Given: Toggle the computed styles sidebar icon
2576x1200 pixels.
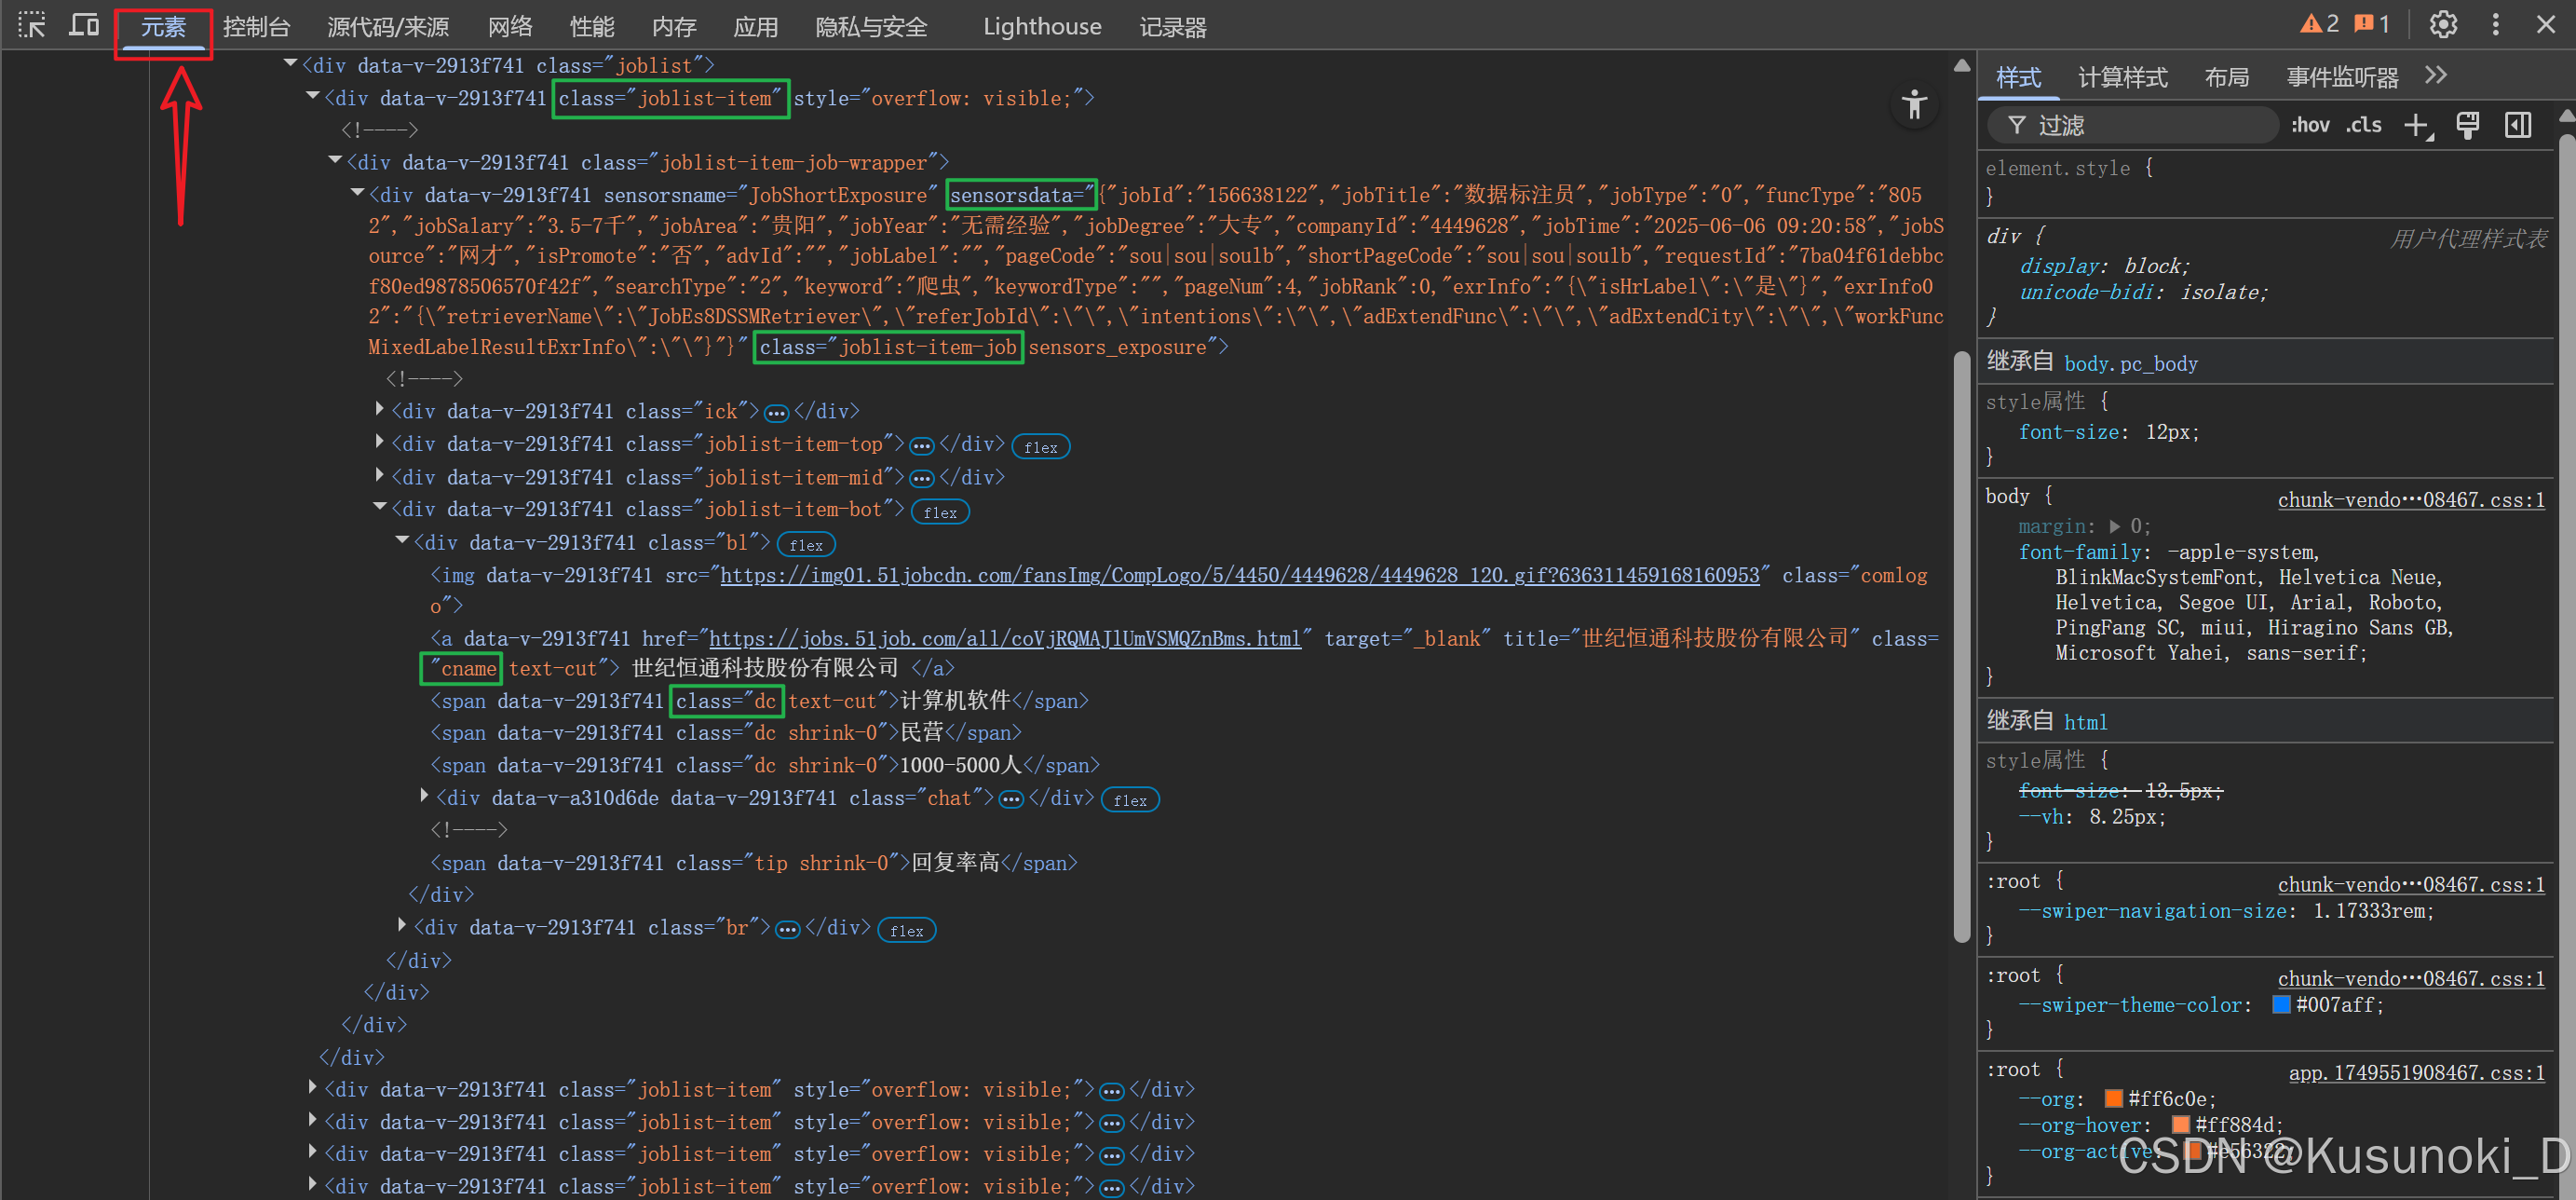Looking at the screenshot, I should [x=2518, y=126].
